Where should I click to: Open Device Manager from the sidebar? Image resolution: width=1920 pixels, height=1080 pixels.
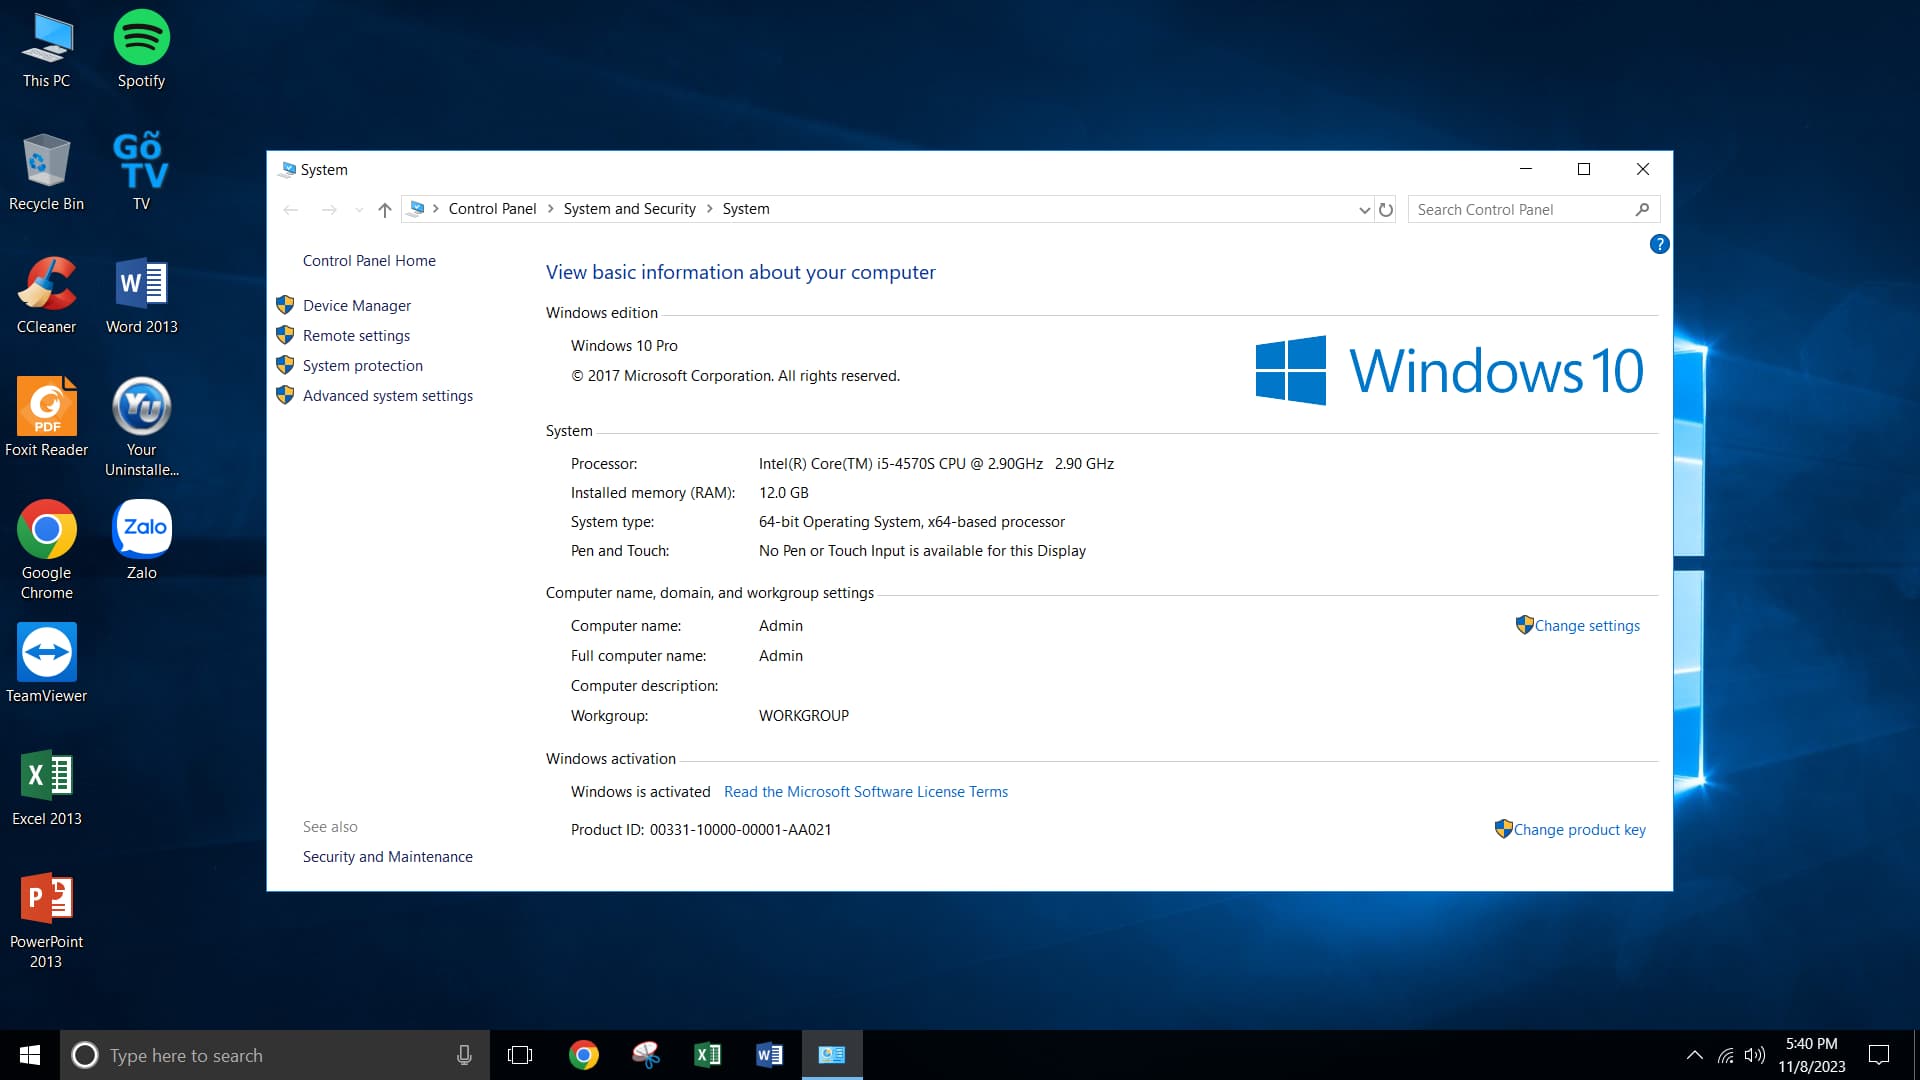(x=357, y=306)
